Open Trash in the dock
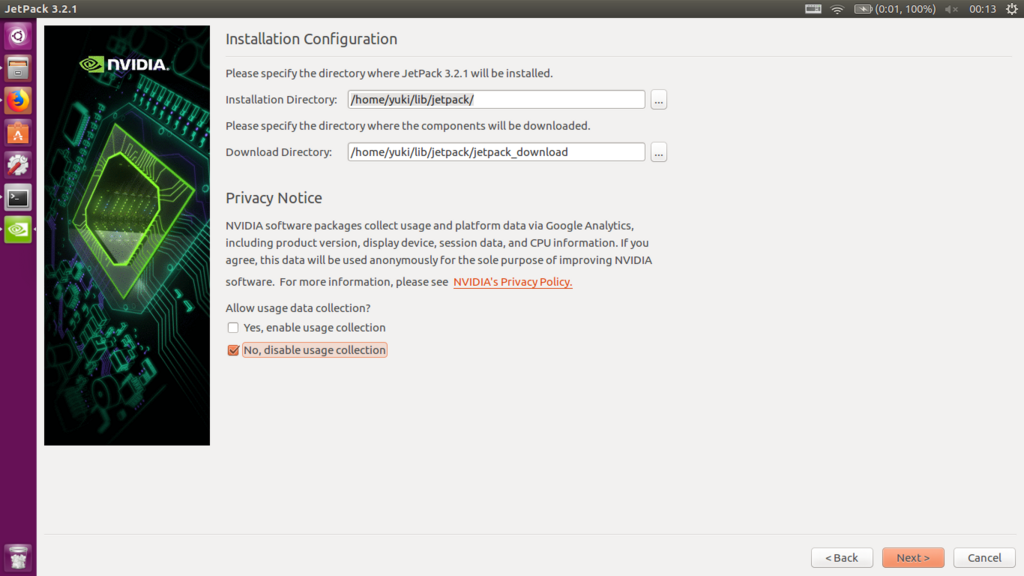1024x576 pixels. point(18,558)
